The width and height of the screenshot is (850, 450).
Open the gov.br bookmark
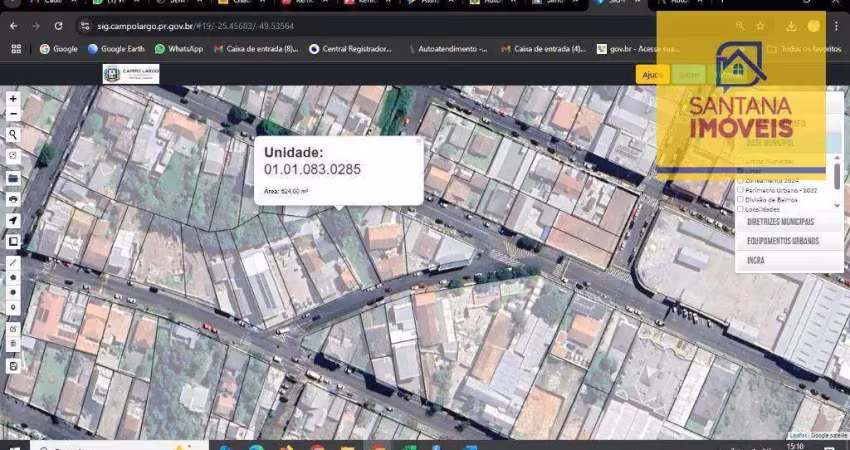[x=638, y=49]
